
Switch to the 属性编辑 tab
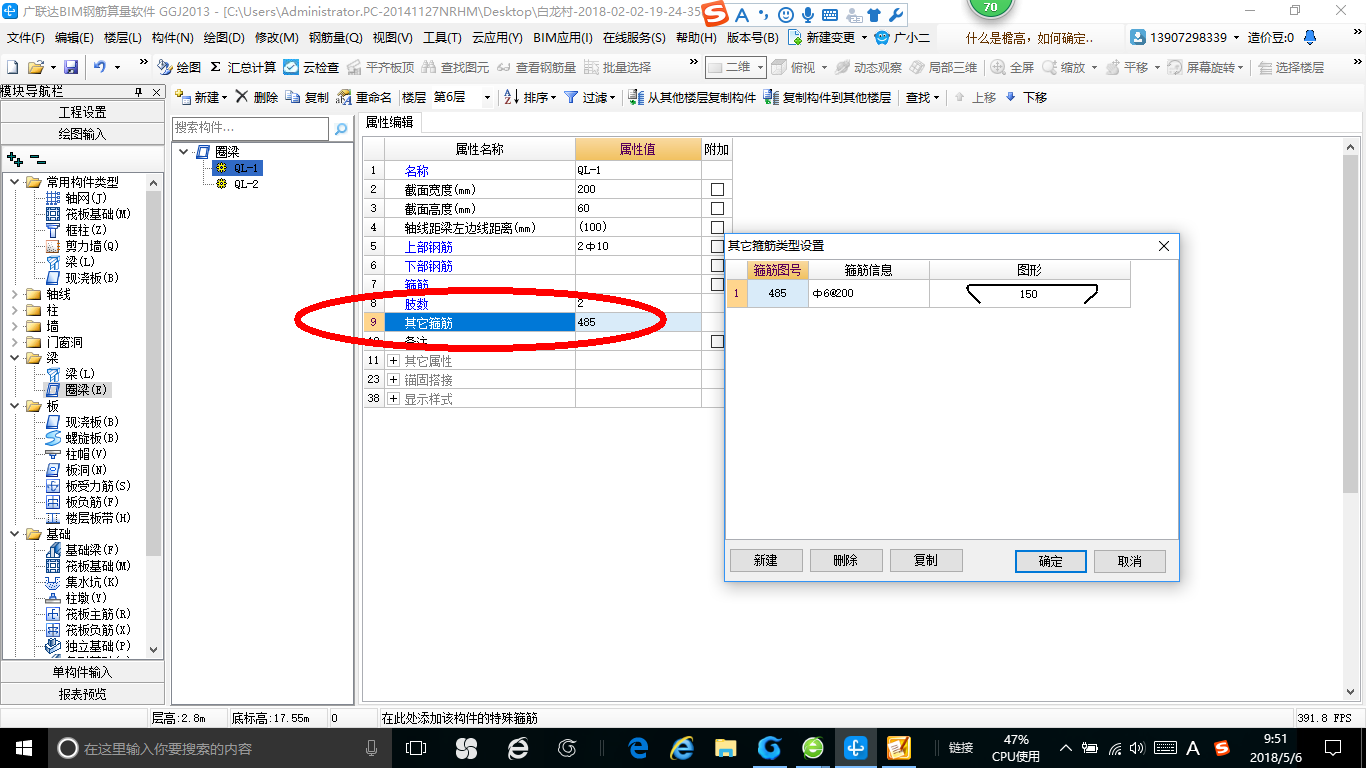(x=389, y=122)
